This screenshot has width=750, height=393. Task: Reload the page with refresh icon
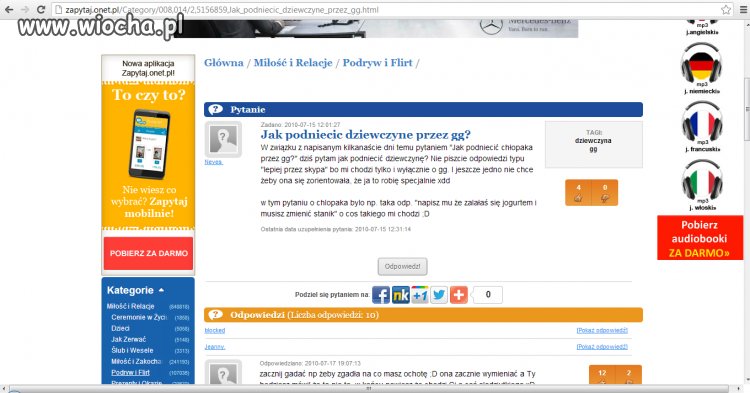tap(41, 10)
